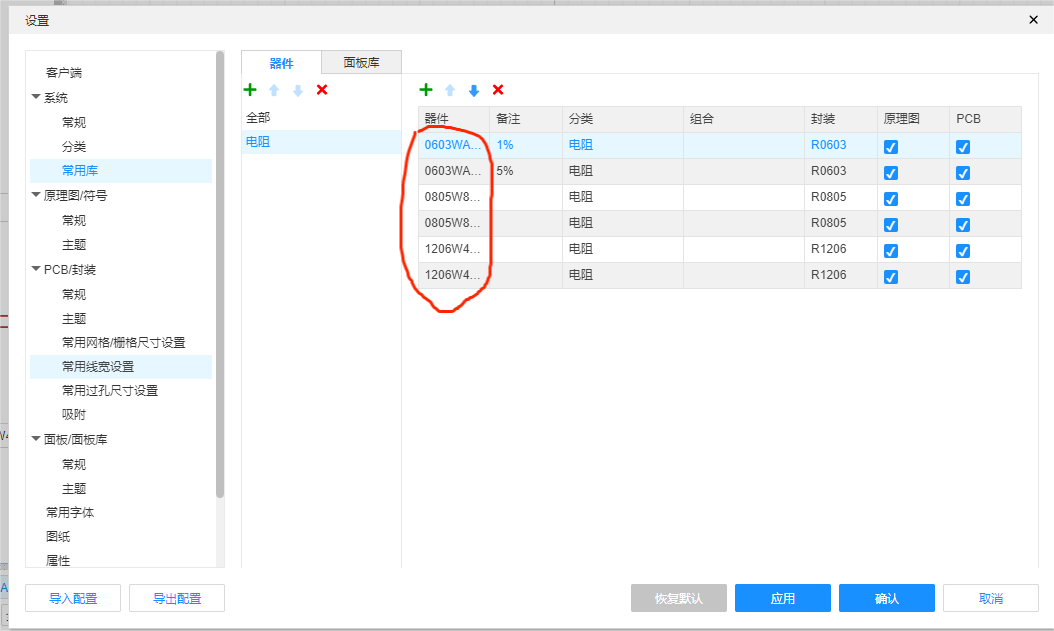Click green plus icon above the category list

(x=250, y=90)
